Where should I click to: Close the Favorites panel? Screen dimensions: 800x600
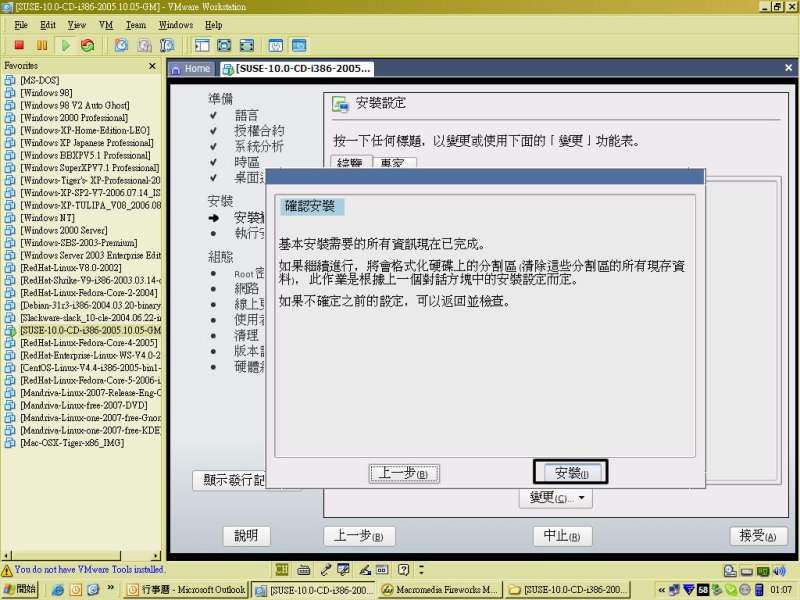152,66
